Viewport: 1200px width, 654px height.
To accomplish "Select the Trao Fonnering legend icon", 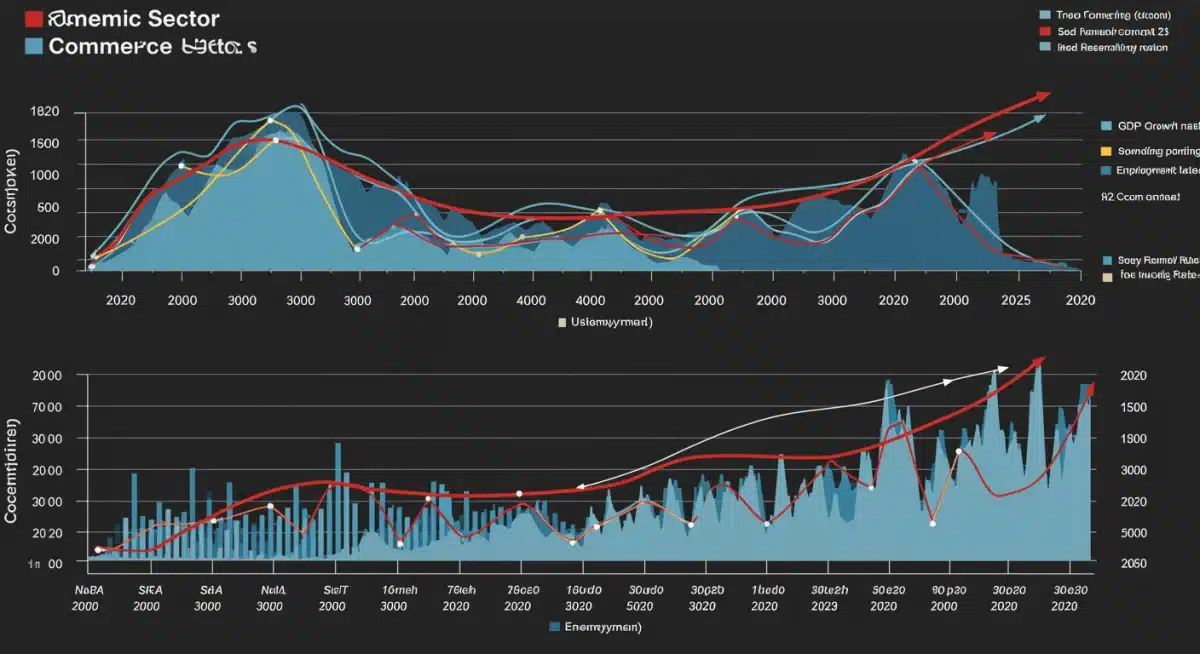I will 1043,14.
